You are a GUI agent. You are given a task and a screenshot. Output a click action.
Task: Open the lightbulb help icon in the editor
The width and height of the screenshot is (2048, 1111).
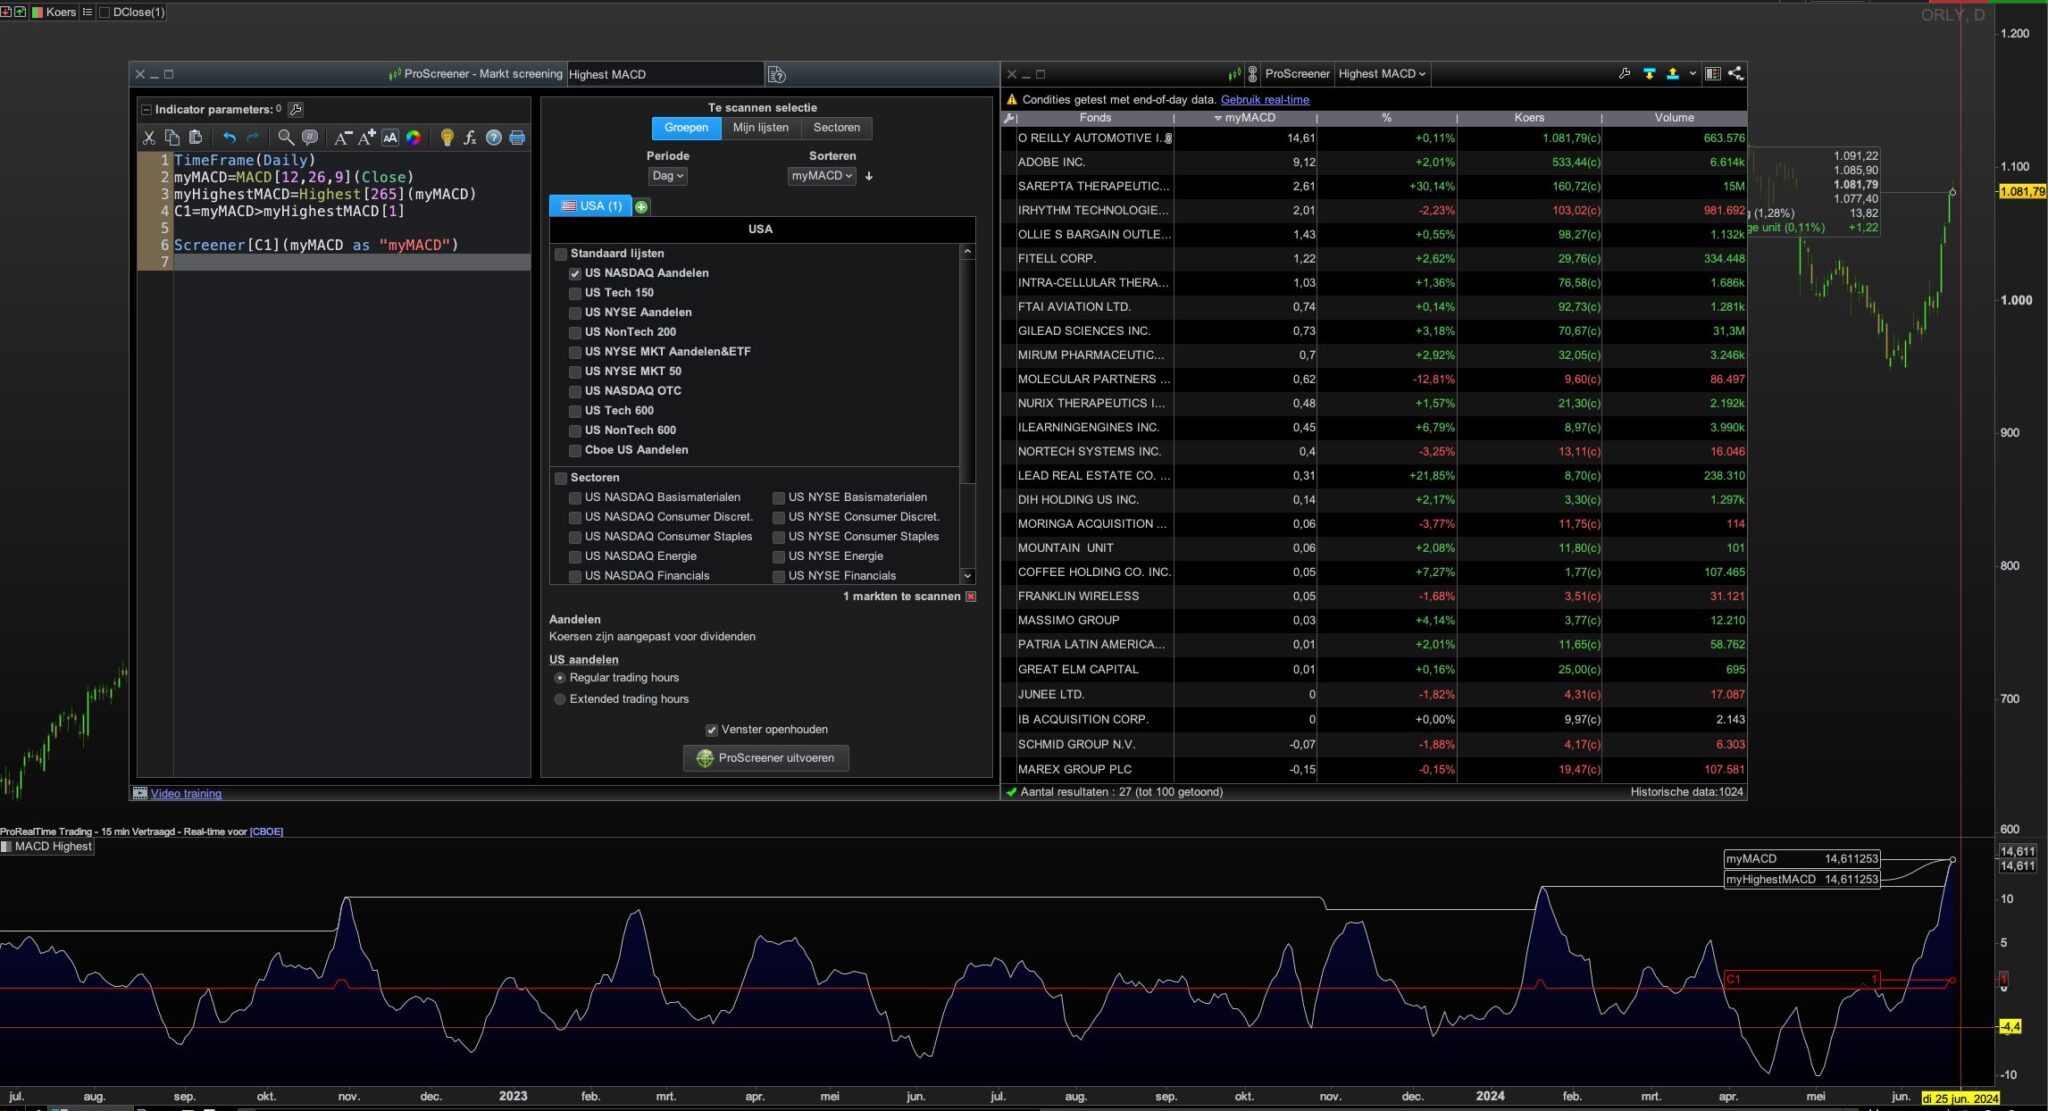point(447,138)
